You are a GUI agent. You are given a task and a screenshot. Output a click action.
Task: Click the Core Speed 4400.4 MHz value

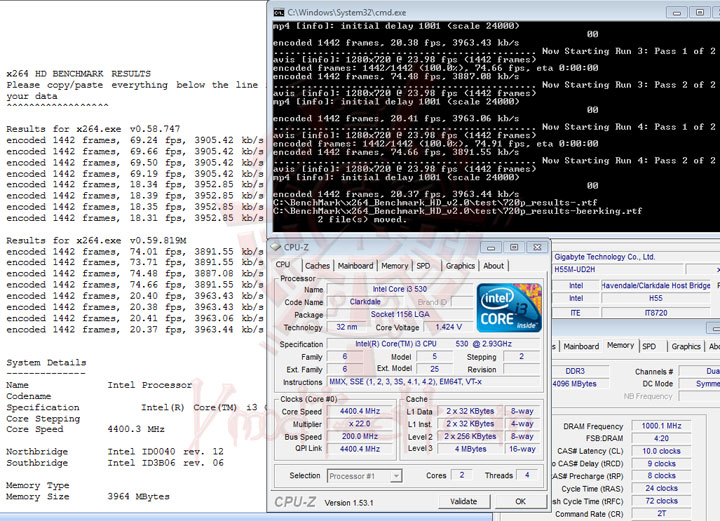point(360,411)
